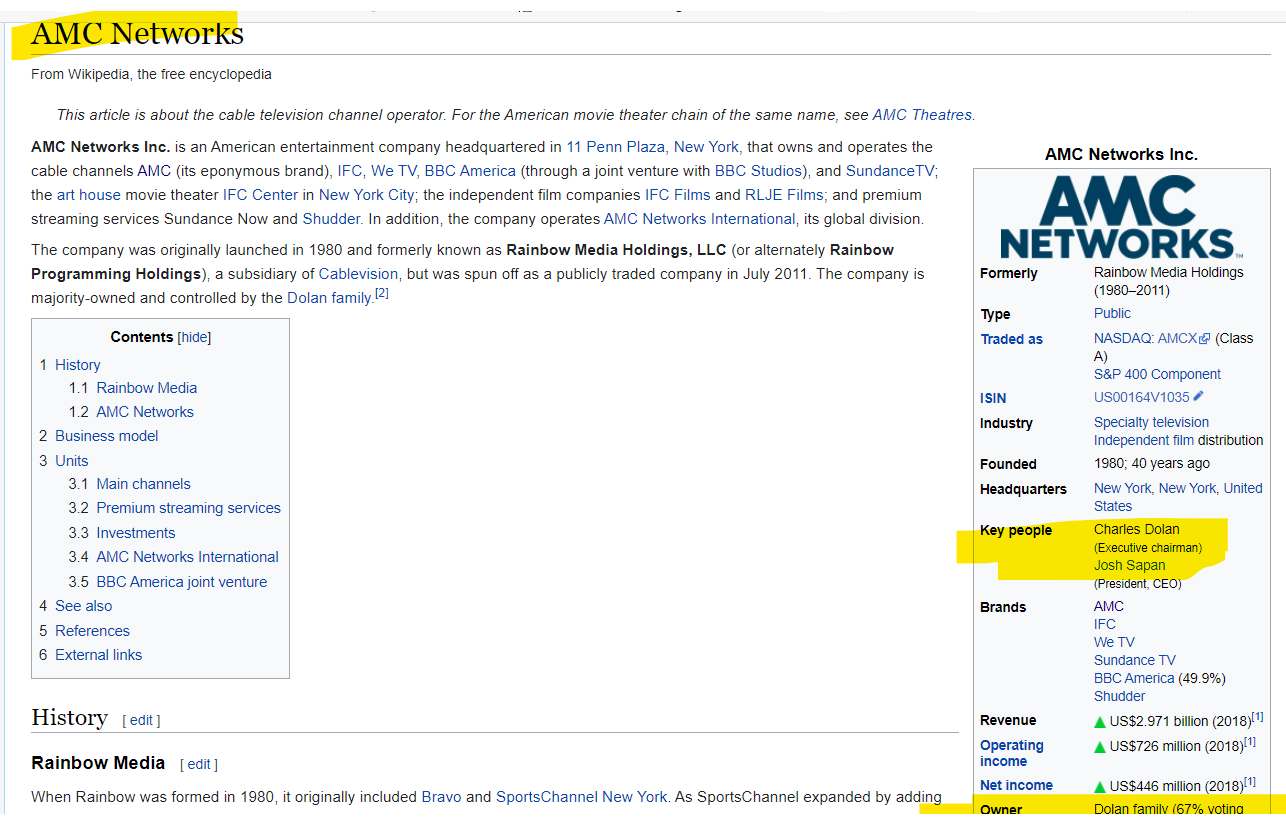This screenshot has height=837, width=1286.
Task: Open the Public type link in infobox
Action: coord(1112,313)
